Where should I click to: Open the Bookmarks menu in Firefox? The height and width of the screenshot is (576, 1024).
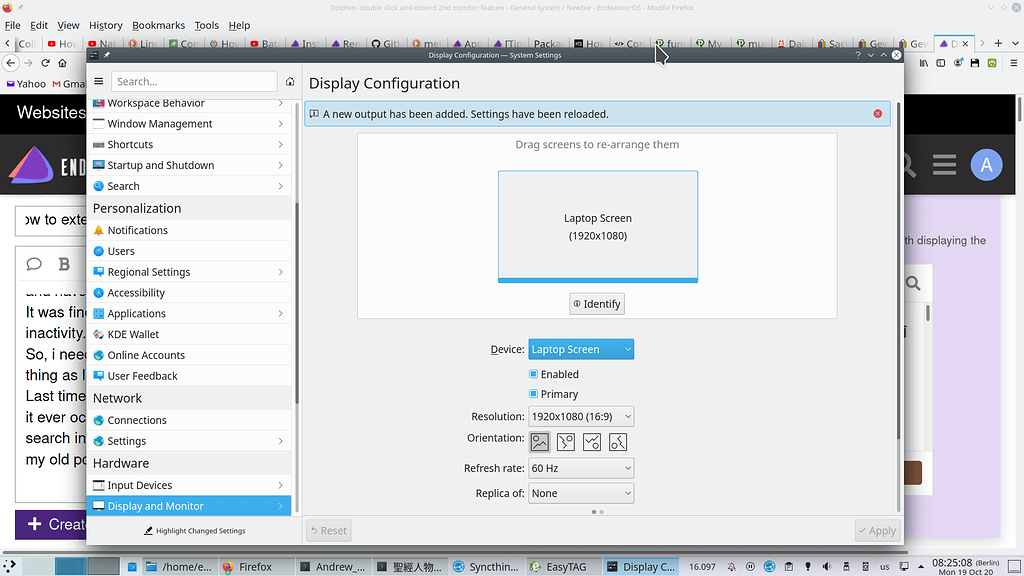tap(157, 25)
